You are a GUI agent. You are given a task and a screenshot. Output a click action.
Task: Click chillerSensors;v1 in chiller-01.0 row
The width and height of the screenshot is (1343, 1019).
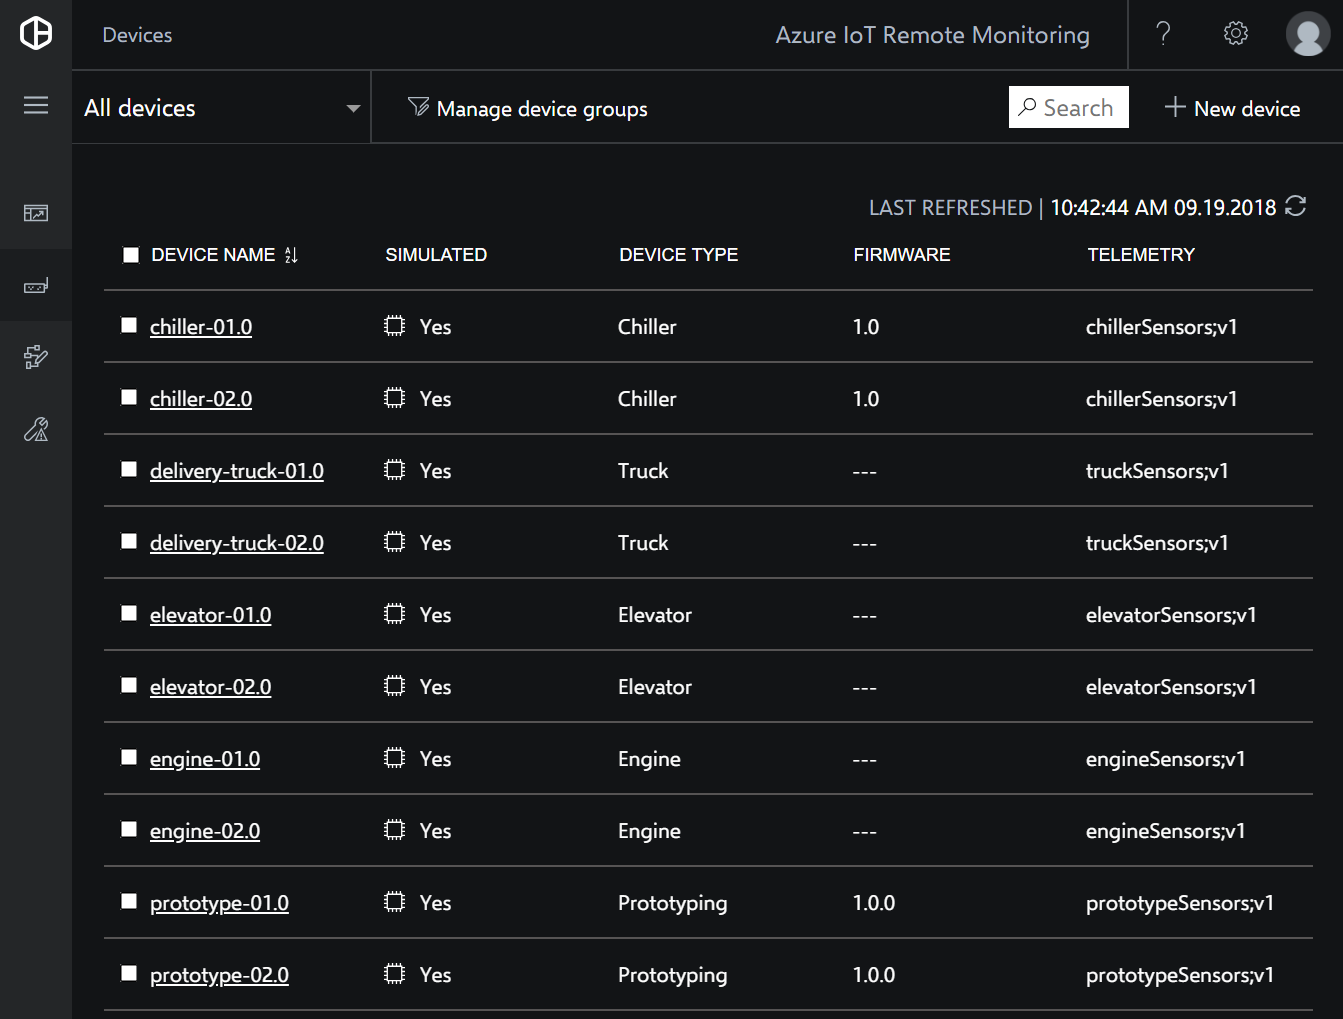(x=1162, y=327)
